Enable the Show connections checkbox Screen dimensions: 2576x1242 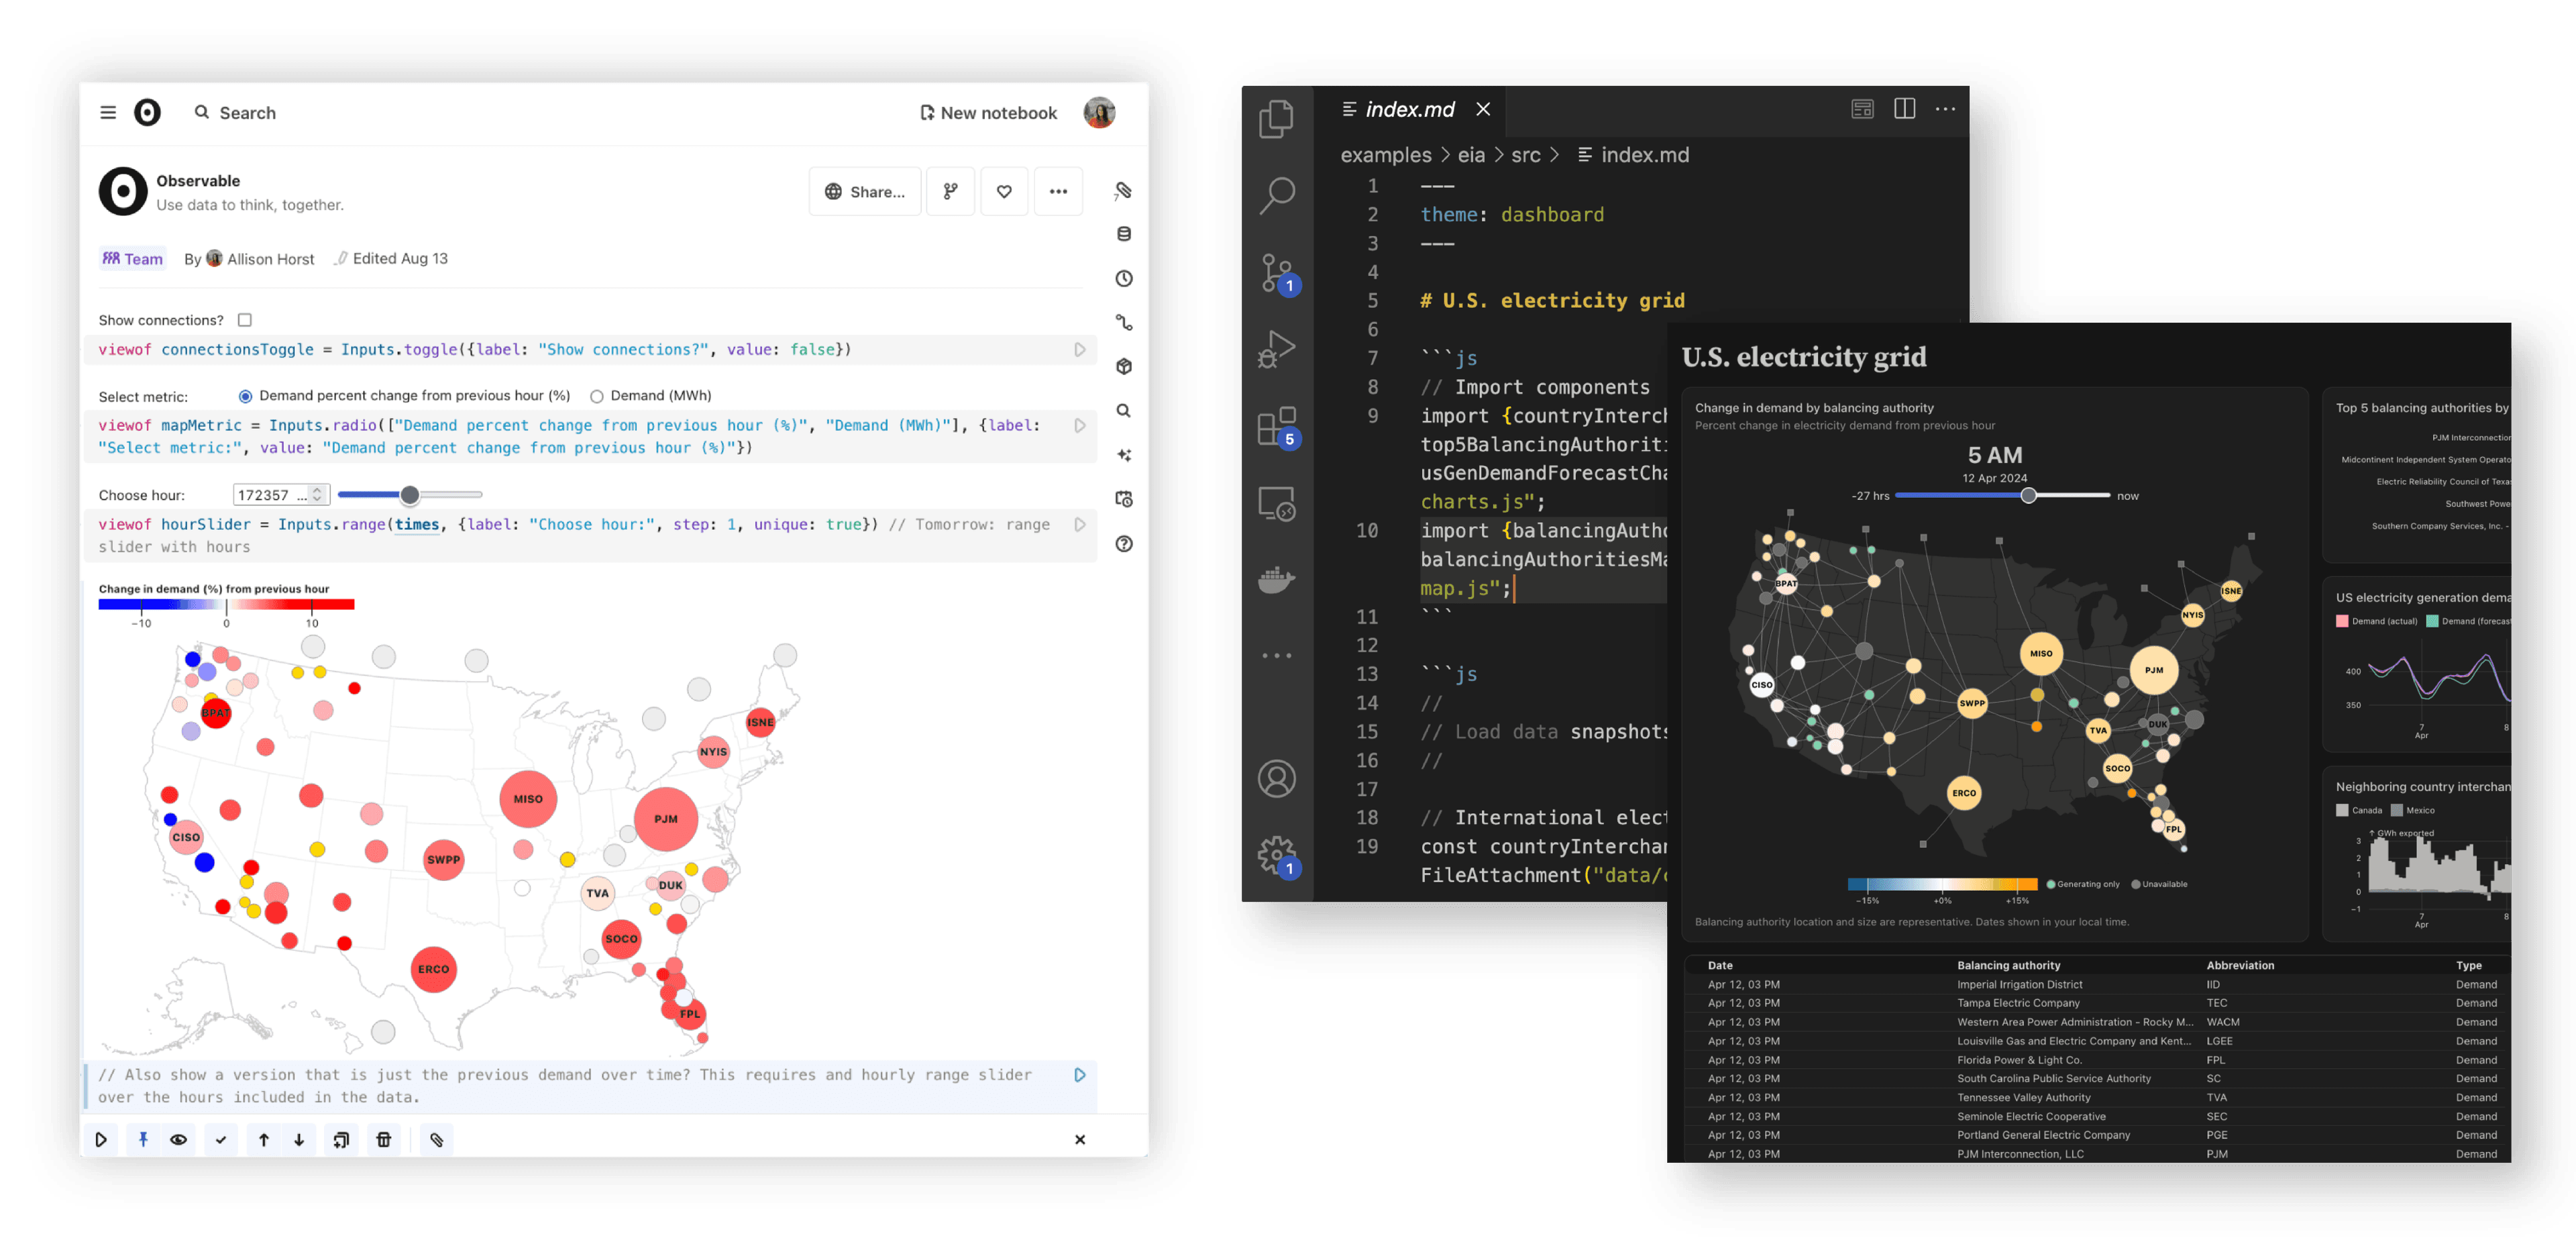(x=245, y=320)
